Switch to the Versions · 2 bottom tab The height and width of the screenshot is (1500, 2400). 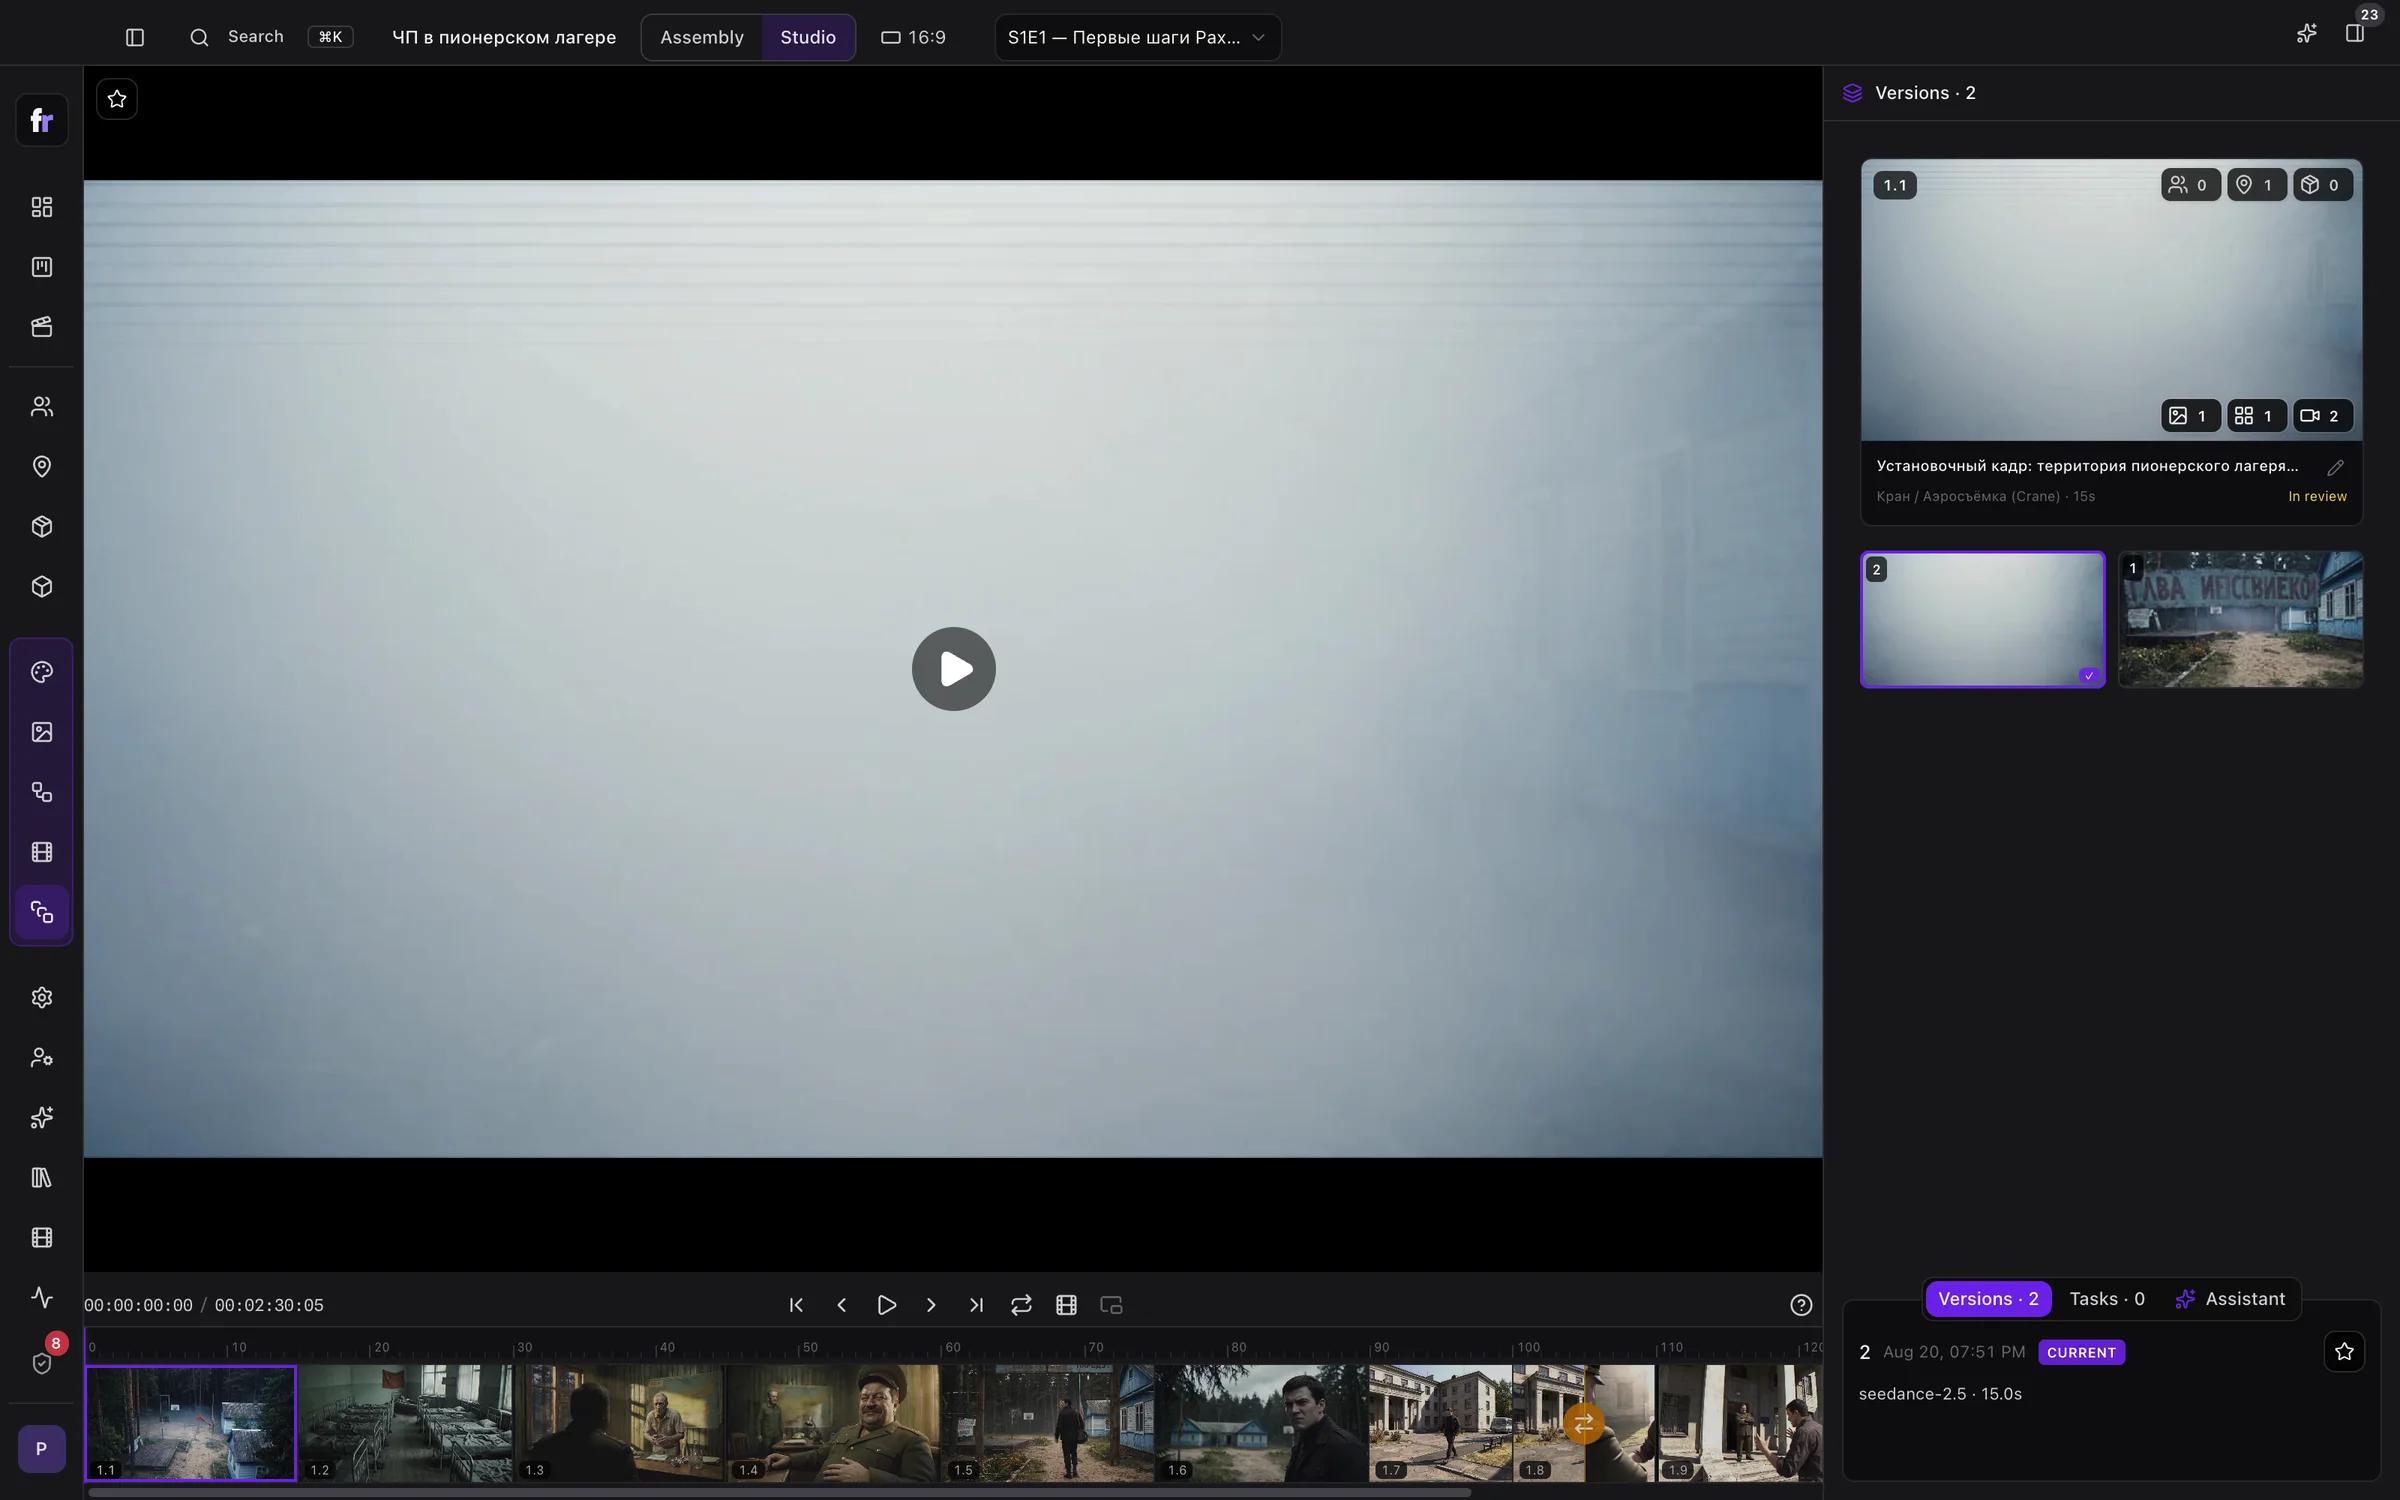click(x=1988, y=1299)
